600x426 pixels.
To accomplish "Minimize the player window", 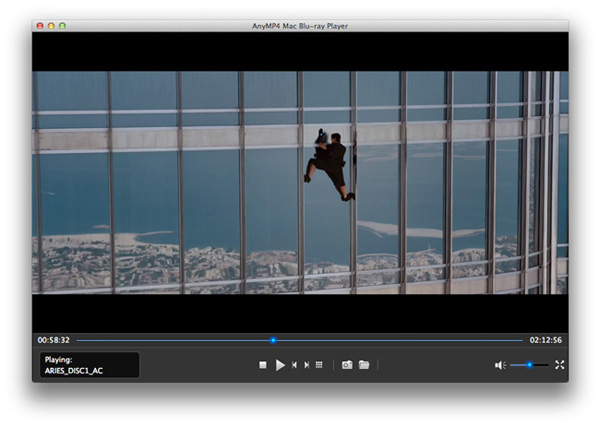I will coord(51,24).
